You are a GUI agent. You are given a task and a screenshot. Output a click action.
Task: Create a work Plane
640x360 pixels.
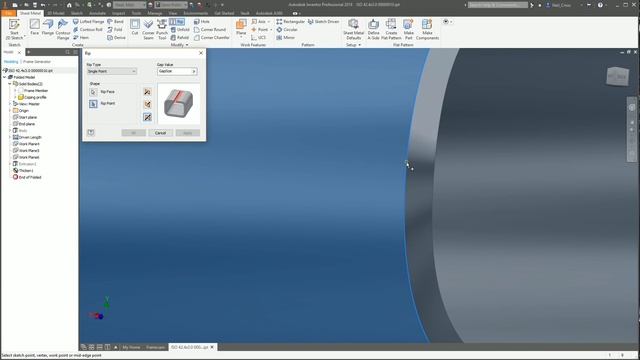pyautogui.click(x=241, y=28)
